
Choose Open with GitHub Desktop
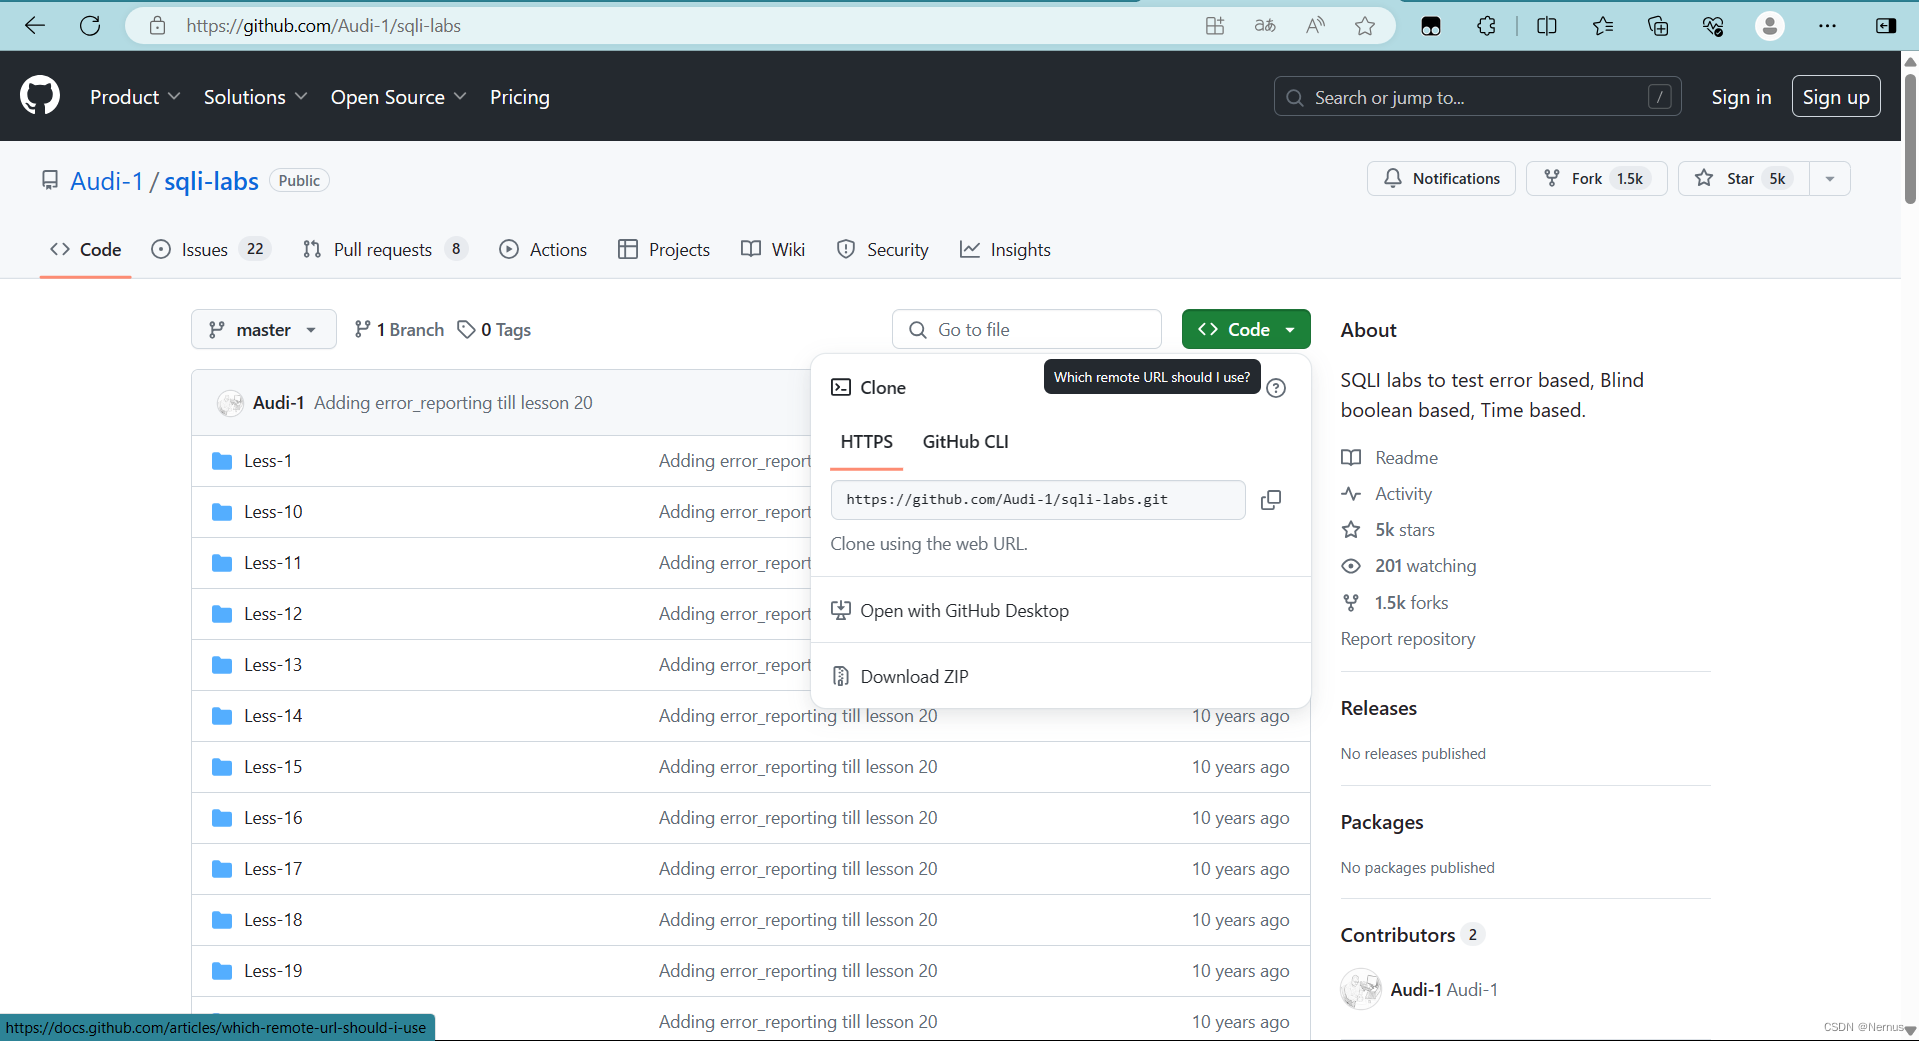click(1060, 611)
